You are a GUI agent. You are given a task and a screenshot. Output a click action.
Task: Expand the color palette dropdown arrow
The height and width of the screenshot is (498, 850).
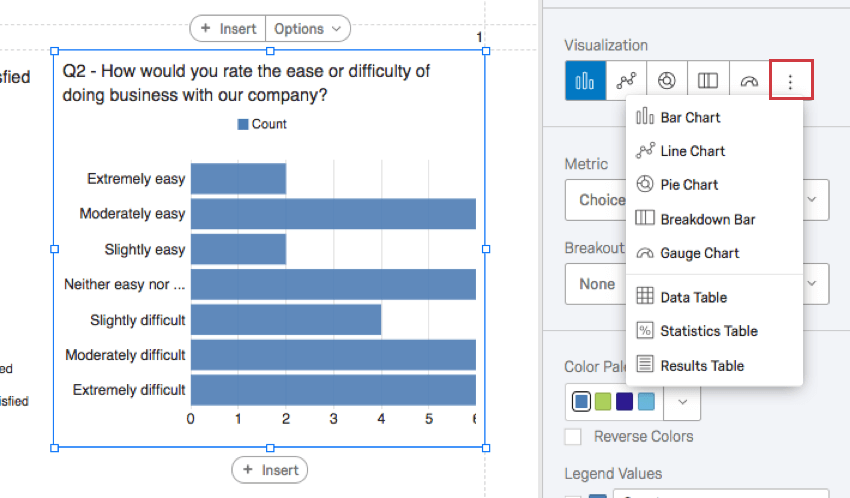682,402
